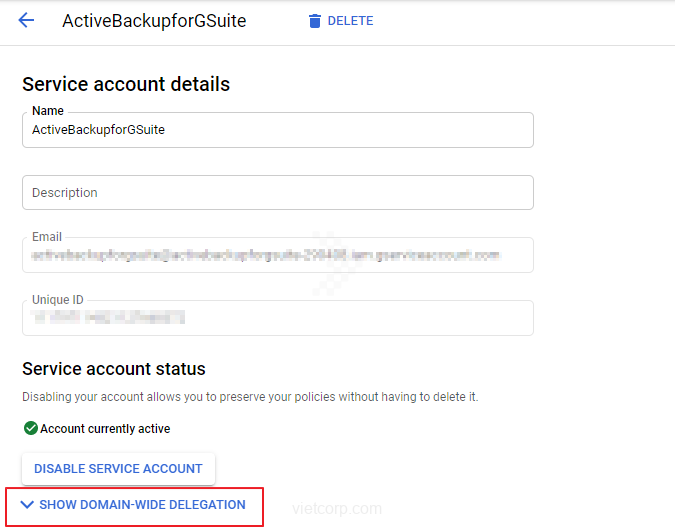Screen dimensions: 675x527
Task: Click the Account currently active text
Action: [x=105, y=429]
